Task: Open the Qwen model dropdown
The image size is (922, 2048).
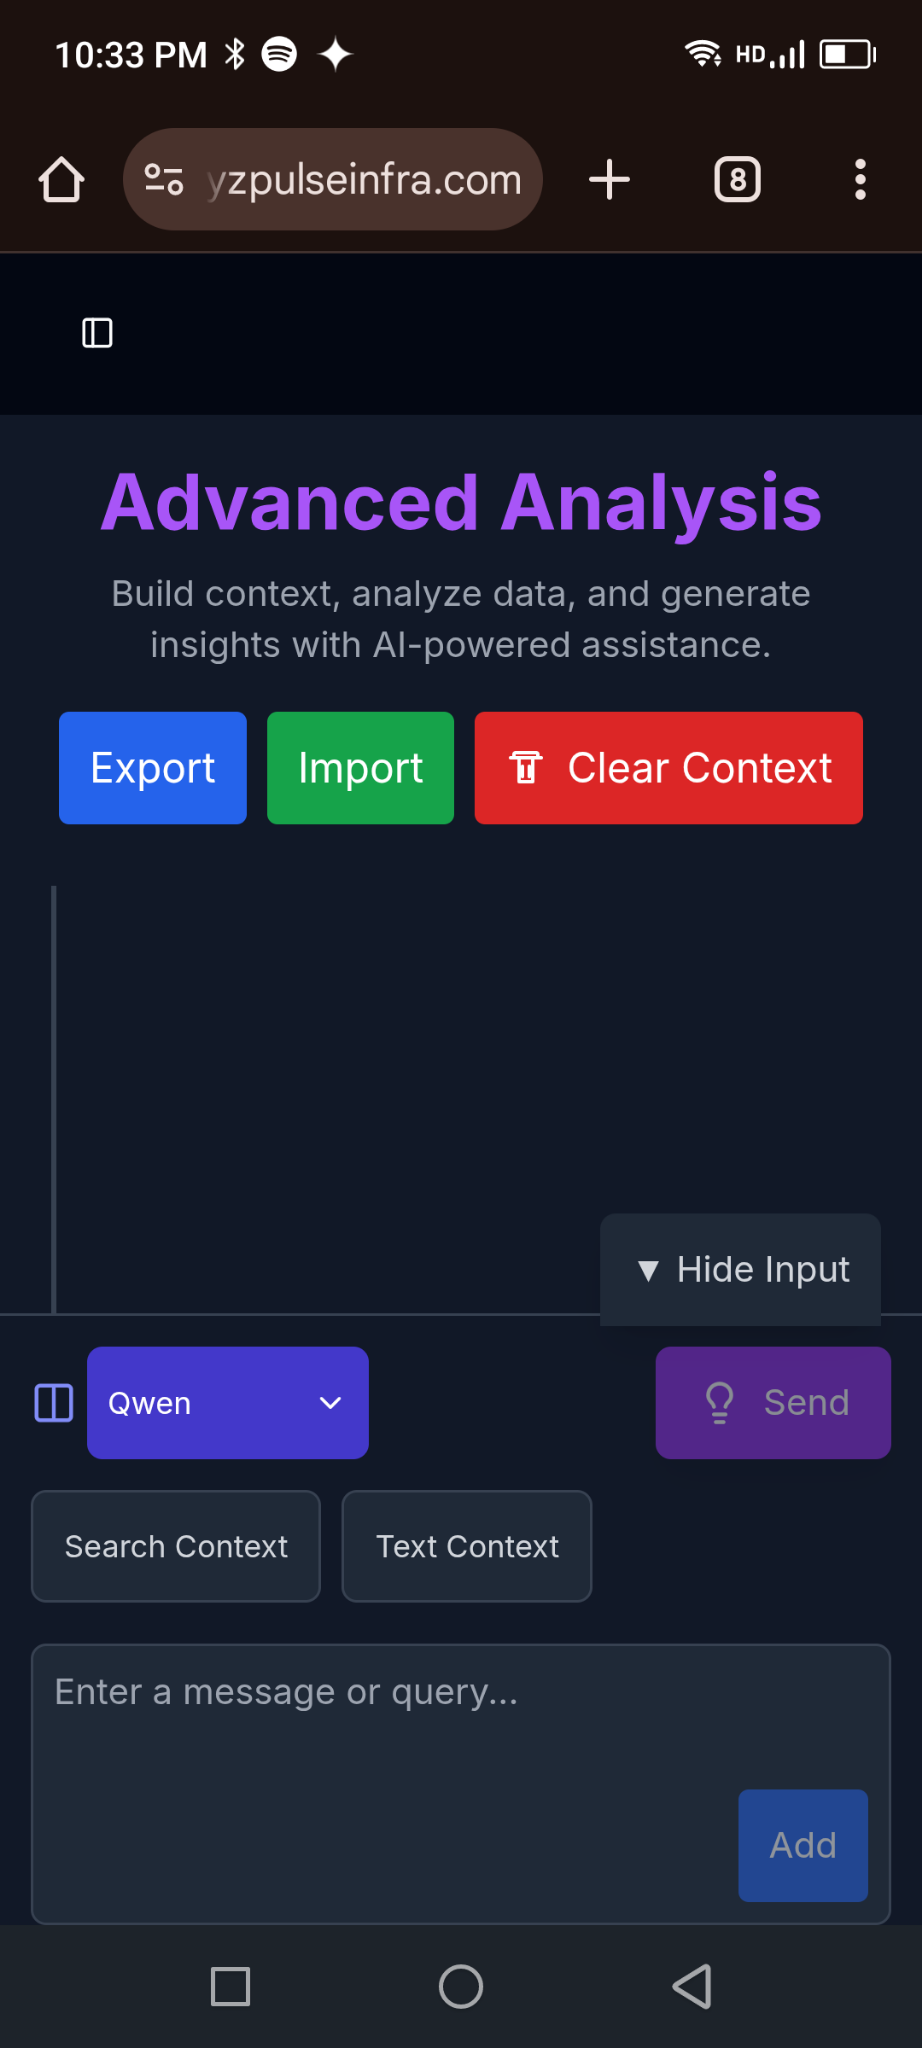Action: [x=228, y=1403]
